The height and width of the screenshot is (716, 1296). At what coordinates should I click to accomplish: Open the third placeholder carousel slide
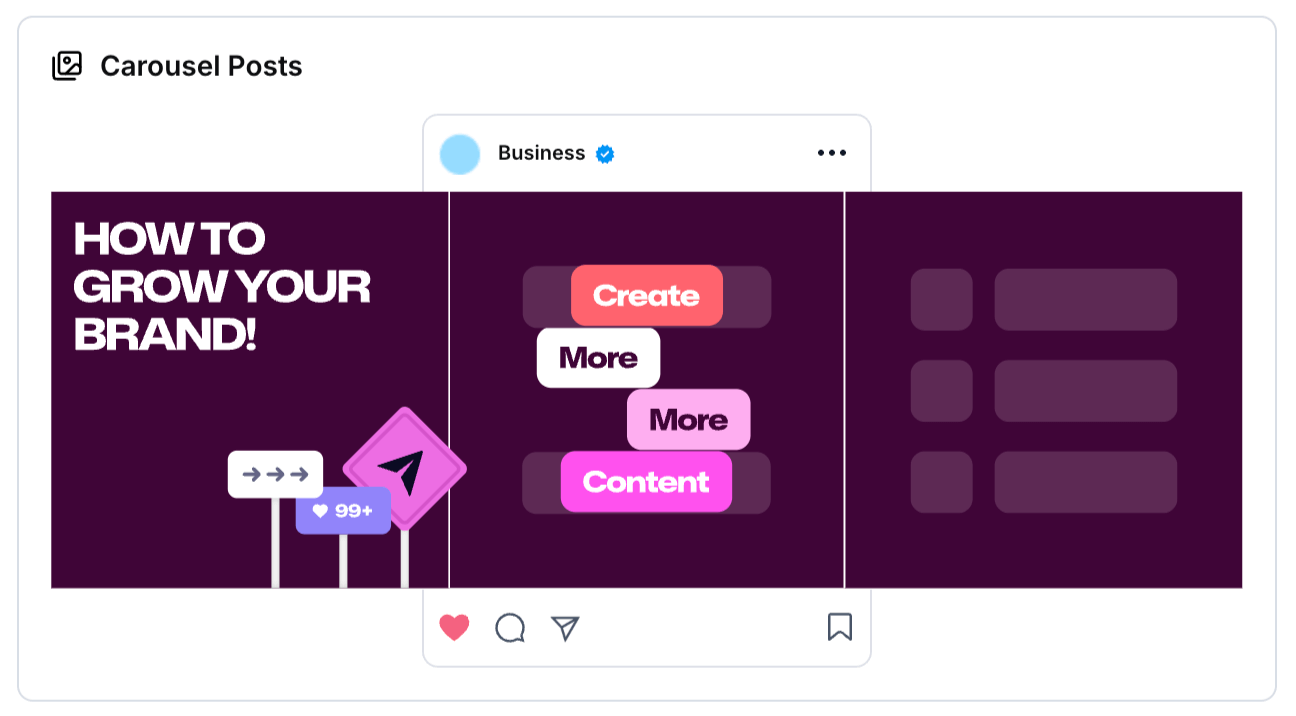coord(1044,390)
